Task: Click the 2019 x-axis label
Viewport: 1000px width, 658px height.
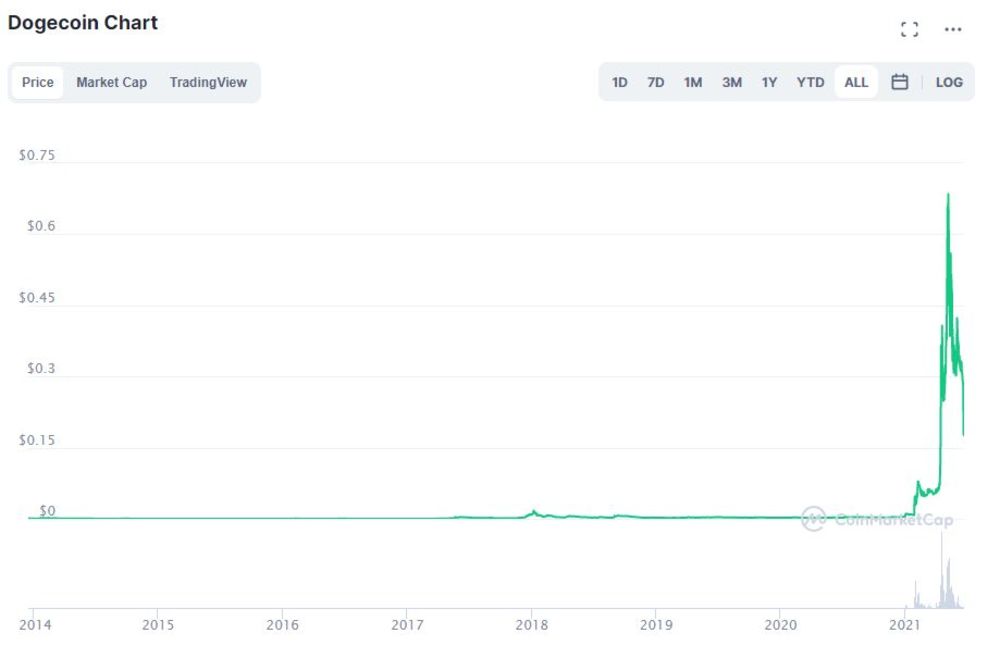Action: point(656,625)
